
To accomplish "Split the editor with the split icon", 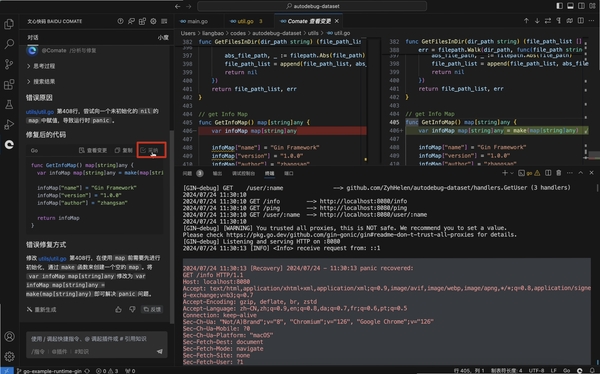I will point(580,21).
